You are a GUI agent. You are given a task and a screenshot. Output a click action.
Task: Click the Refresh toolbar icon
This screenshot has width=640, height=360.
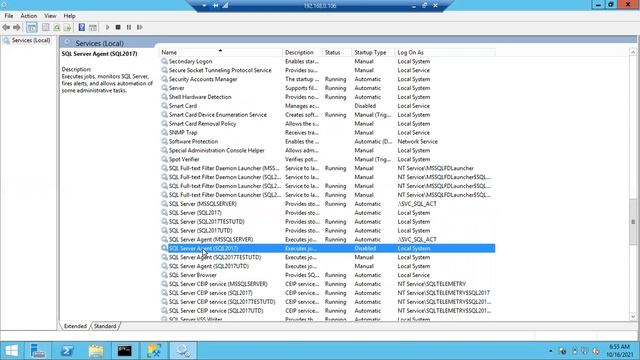(x=57, y=27)
